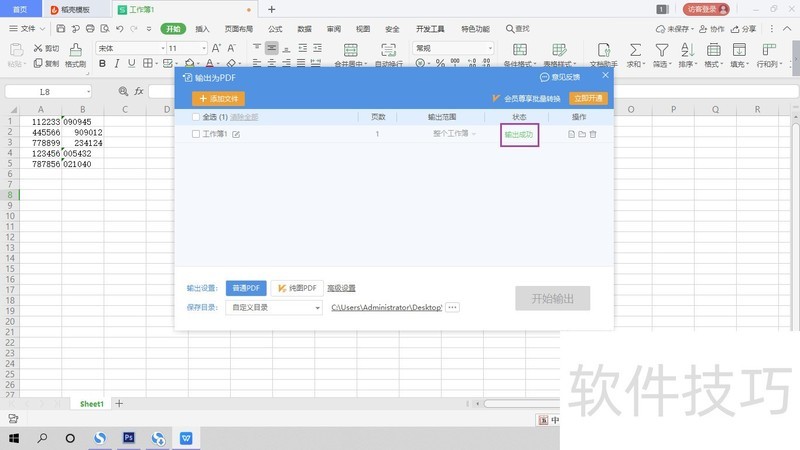
Task: Switch to the 公式 ribbon tab
Action: point(275,29)
